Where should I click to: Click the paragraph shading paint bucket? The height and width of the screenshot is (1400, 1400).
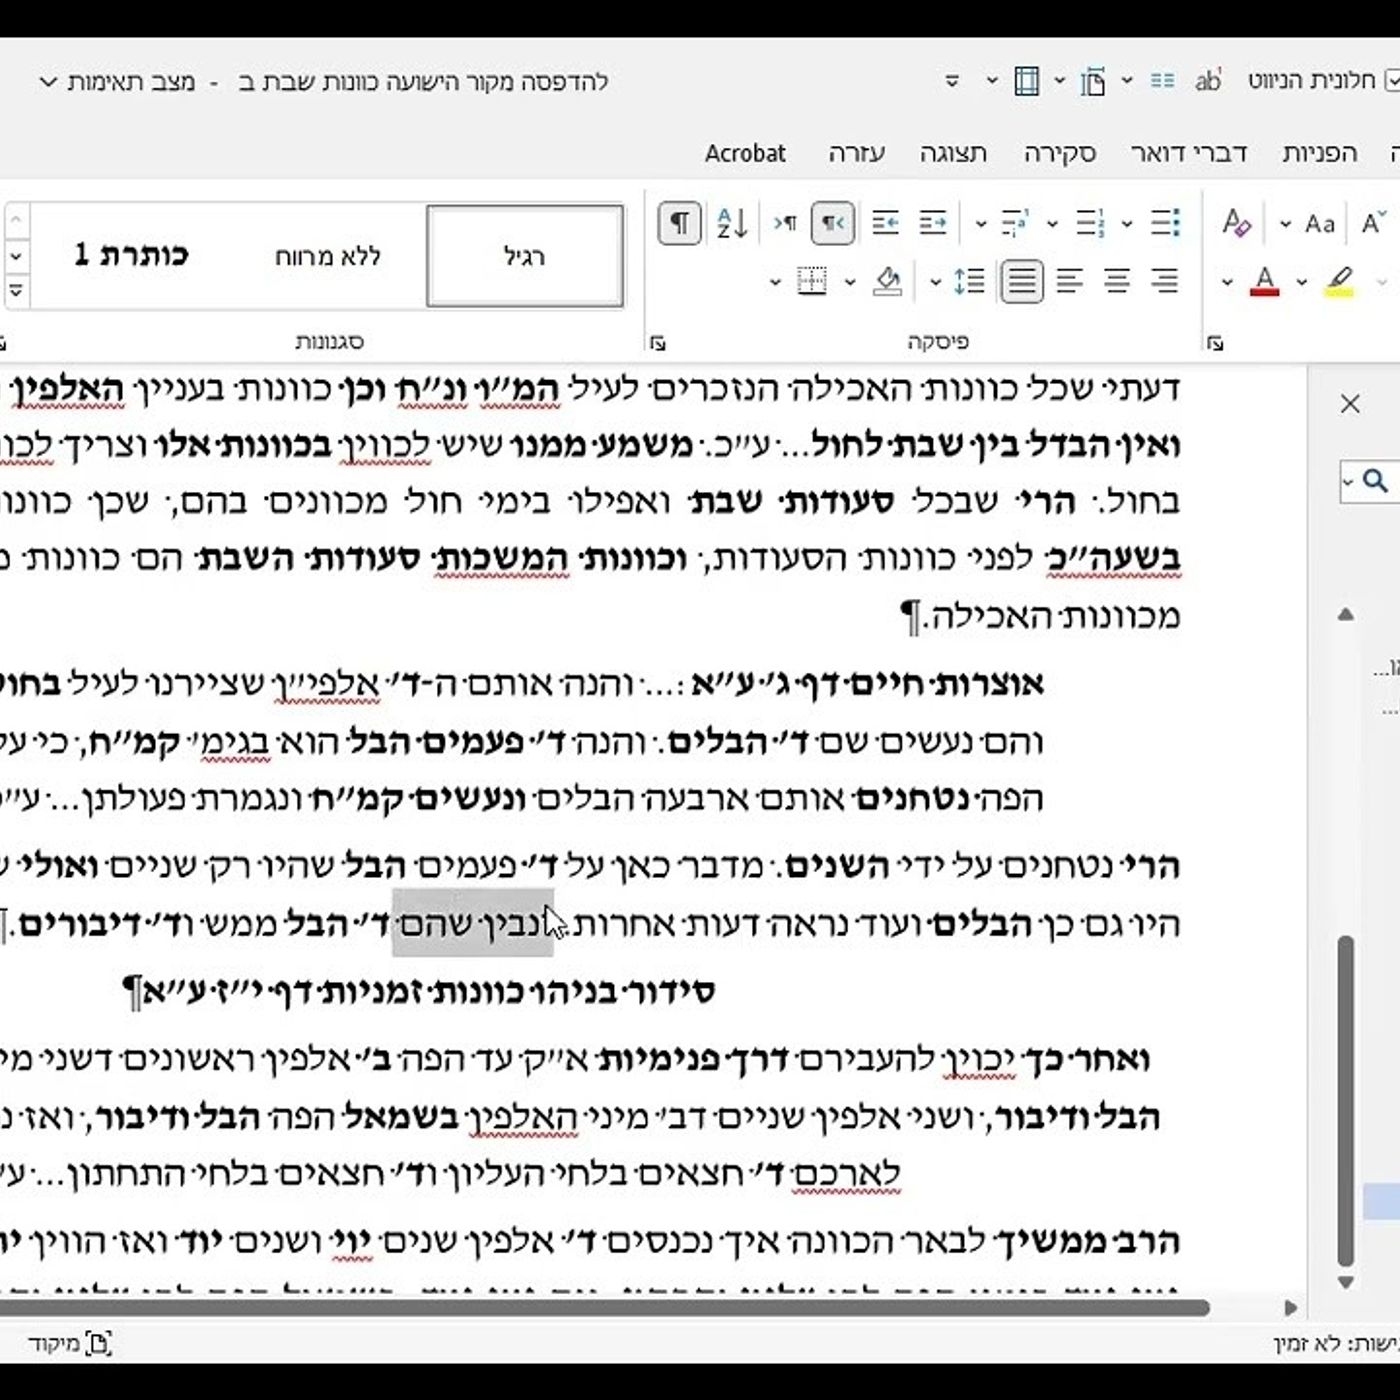[887, 281]
